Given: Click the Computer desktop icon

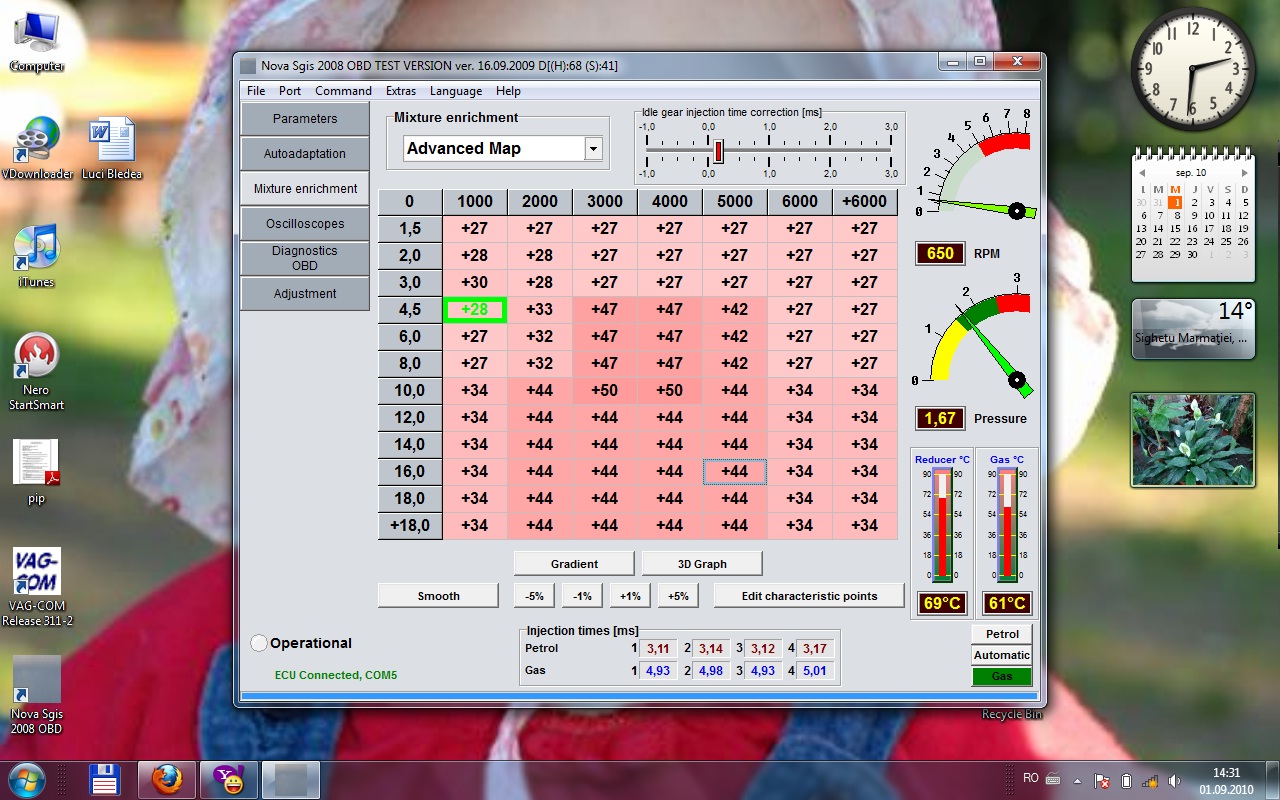Looking at the screenshot, I should point(37,32).
